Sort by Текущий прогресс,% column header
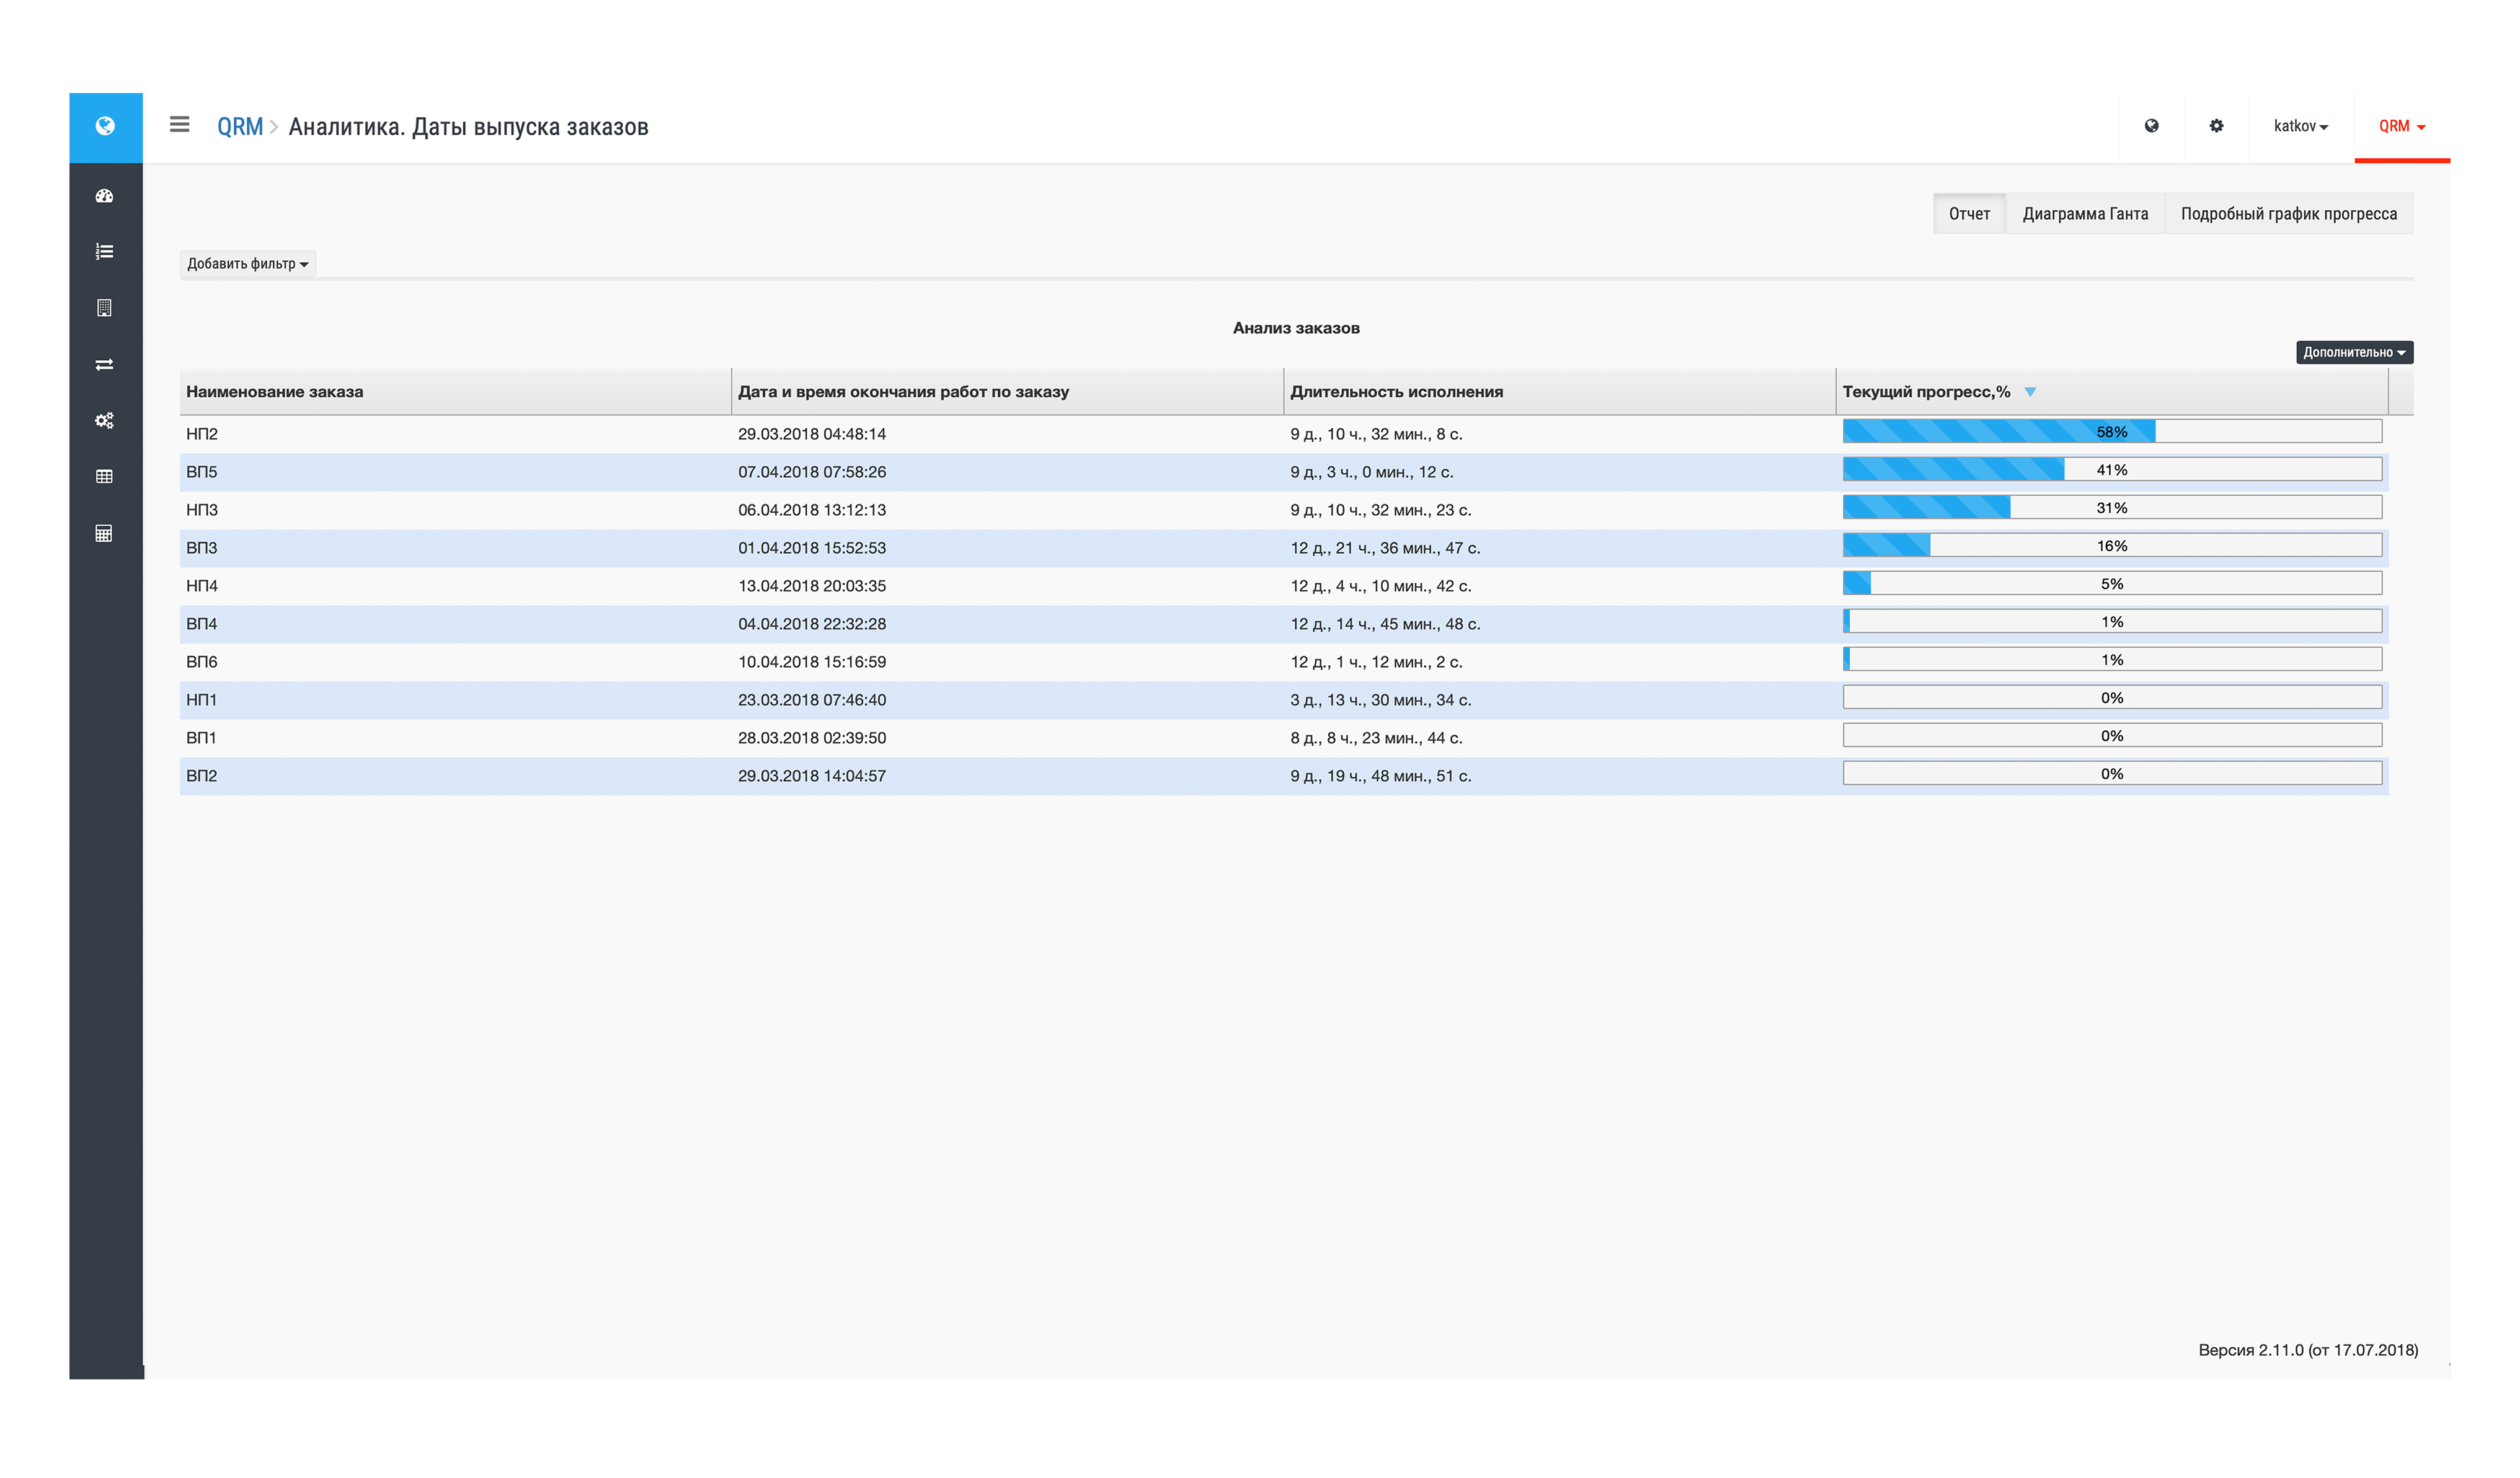This screenshot has height=1478, width=2520. (1926, 392)
